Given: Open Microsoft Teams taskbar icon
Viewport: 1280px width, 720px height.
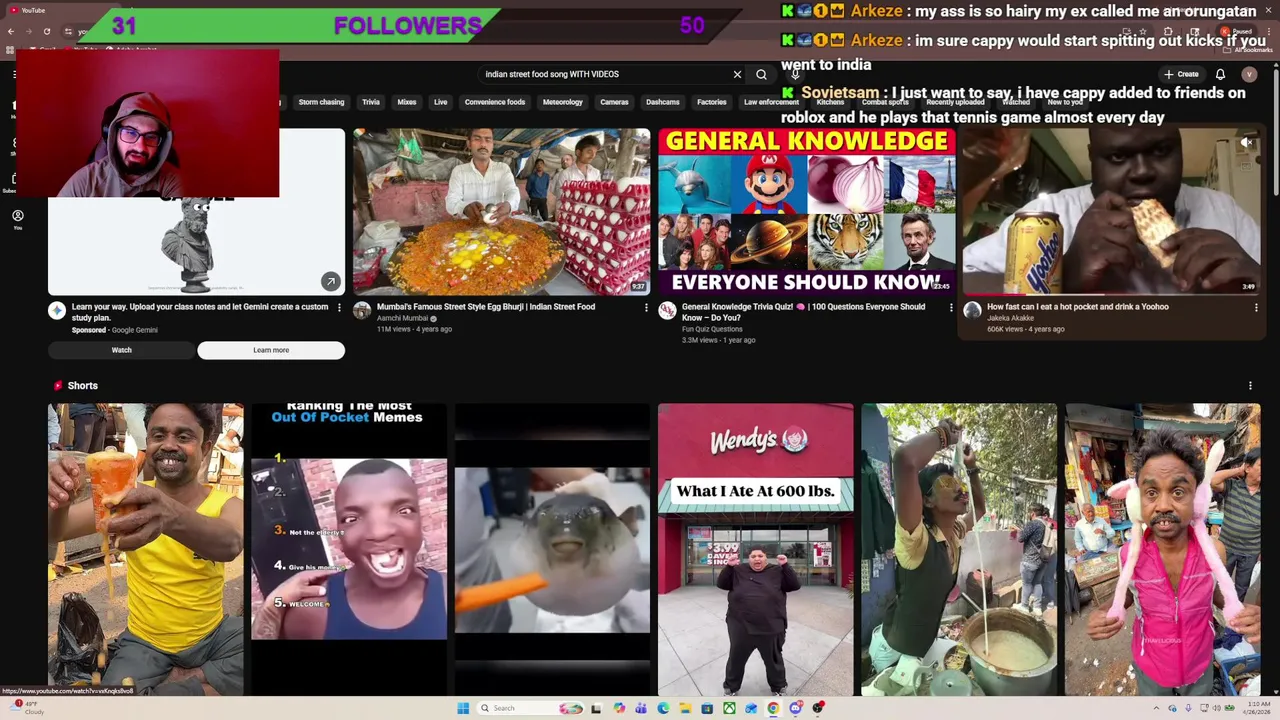Looking at the screenshot, I should [641, 708].
